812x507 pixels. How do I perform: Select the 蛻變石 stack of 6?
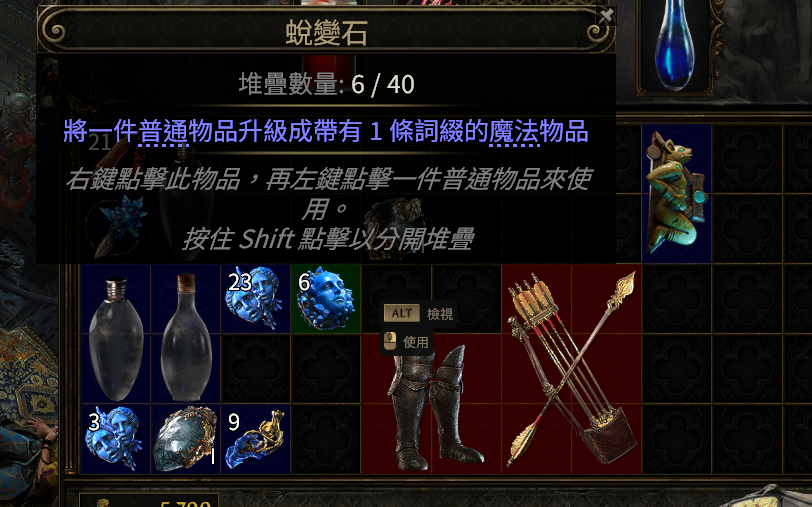point(325,298)
